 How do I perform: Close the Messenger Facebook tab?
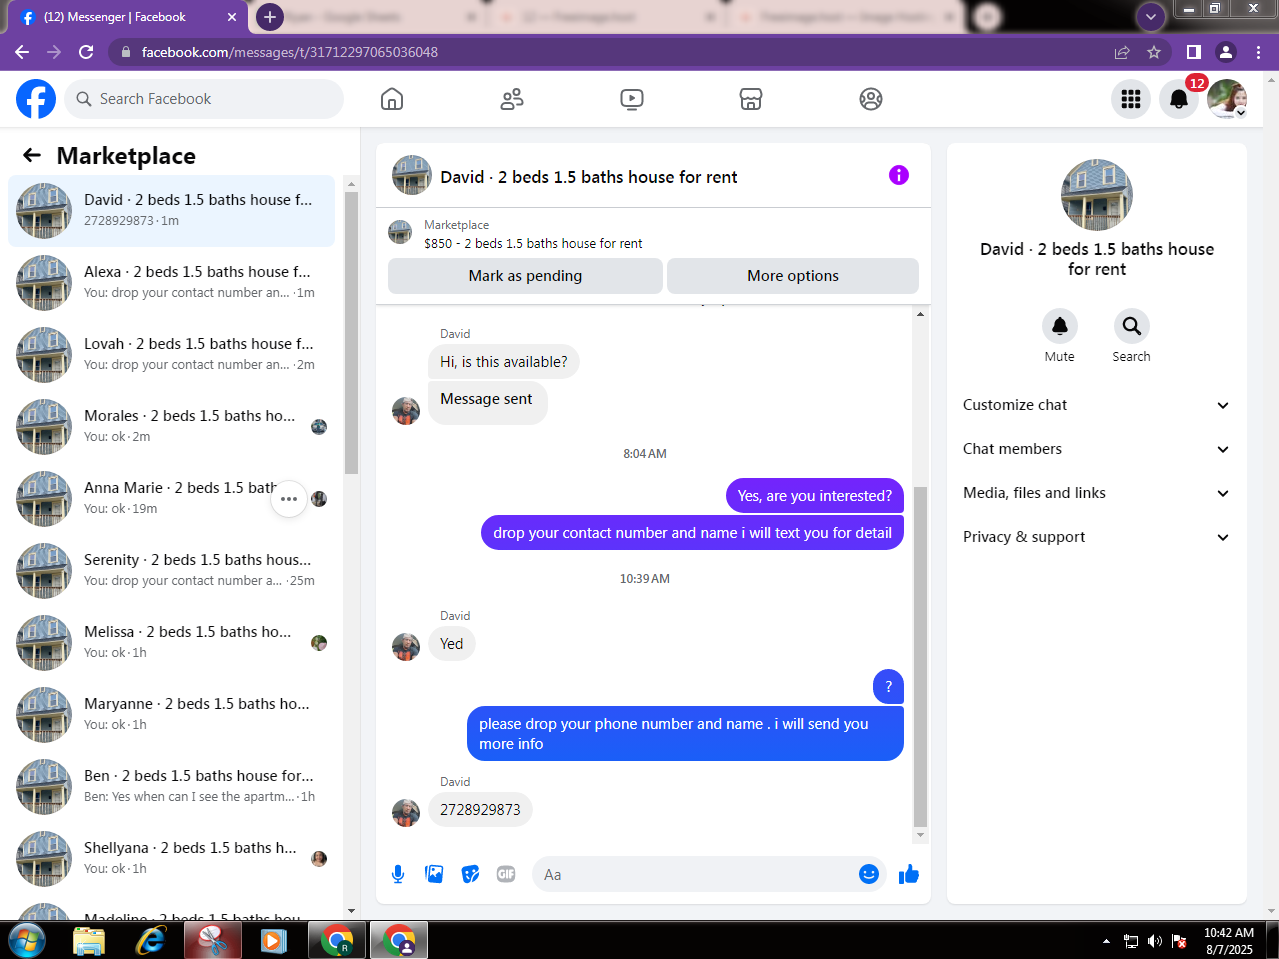pos(232,17)
